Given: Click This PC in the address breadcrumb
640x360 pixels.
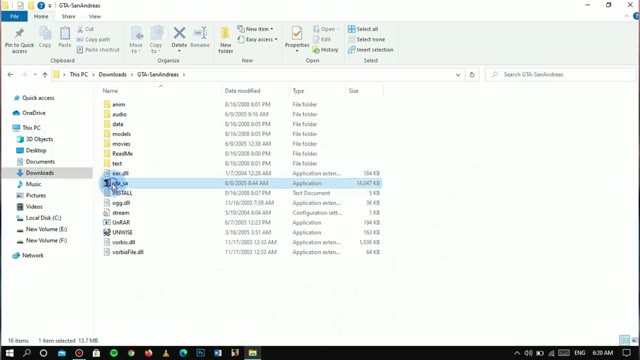Looking at the screenshot, I should click(78, 74).
